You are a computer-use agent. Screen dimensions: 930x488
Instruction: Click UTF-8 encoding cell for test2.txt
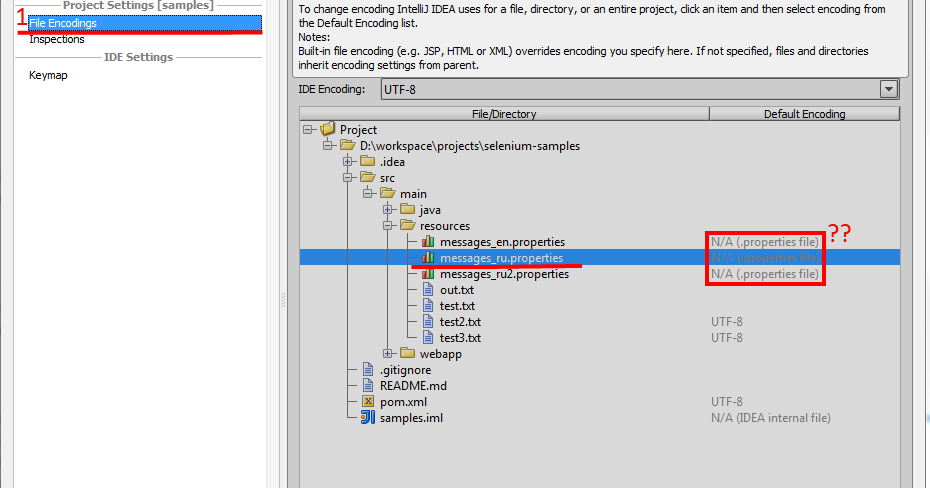pos(727,322)
